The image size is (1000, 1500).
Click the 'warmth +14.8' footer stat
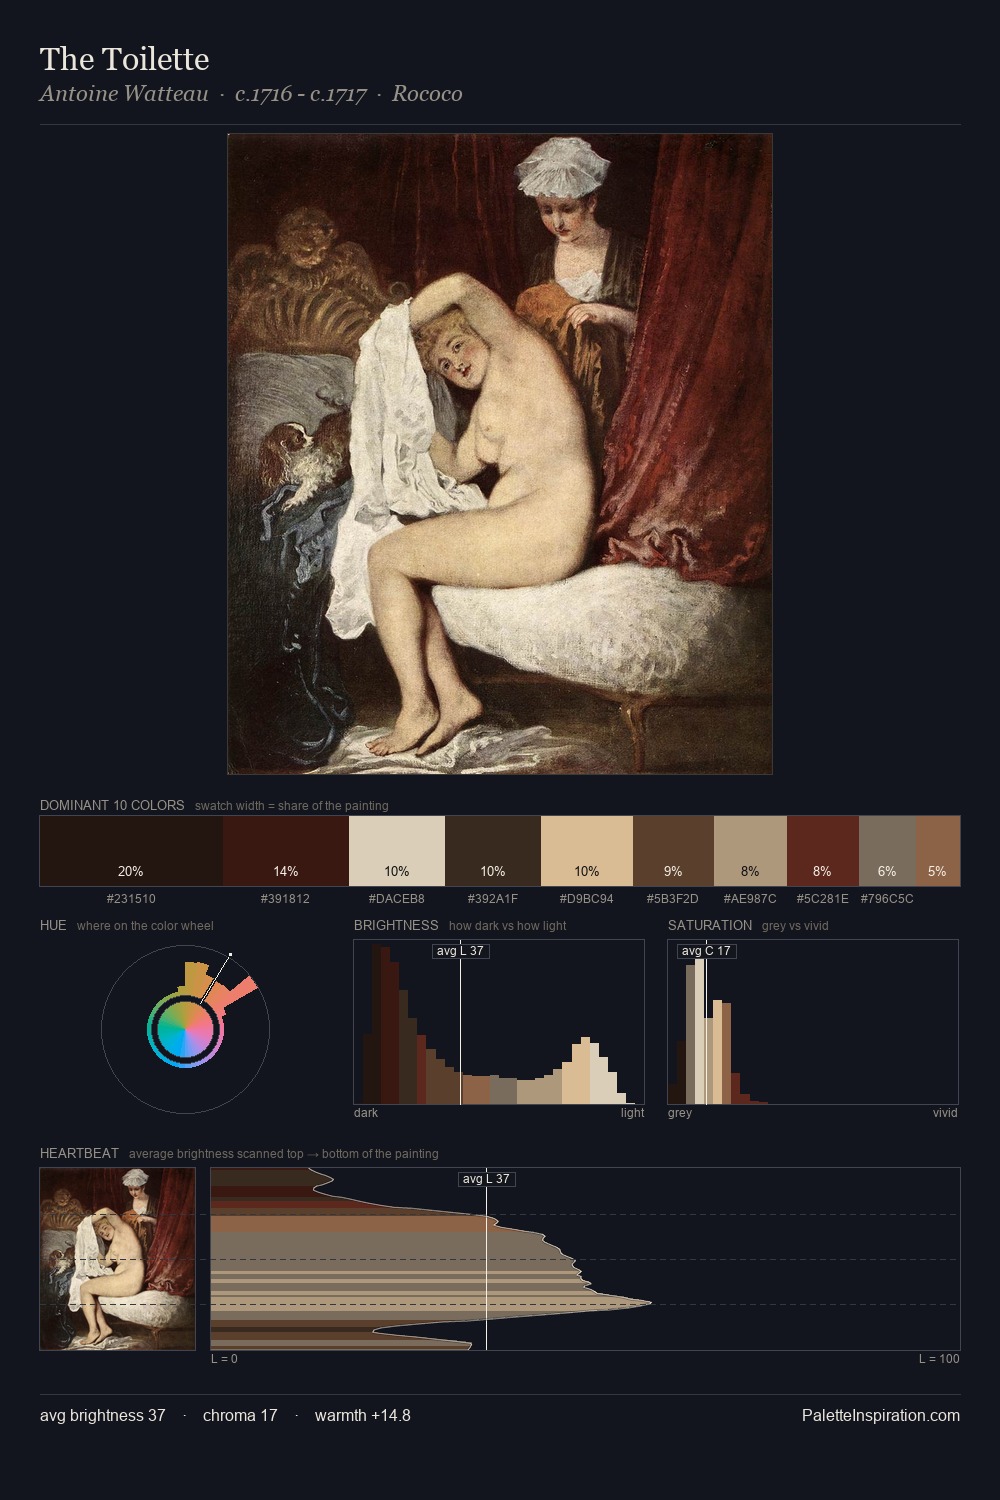pos(363,1415)
